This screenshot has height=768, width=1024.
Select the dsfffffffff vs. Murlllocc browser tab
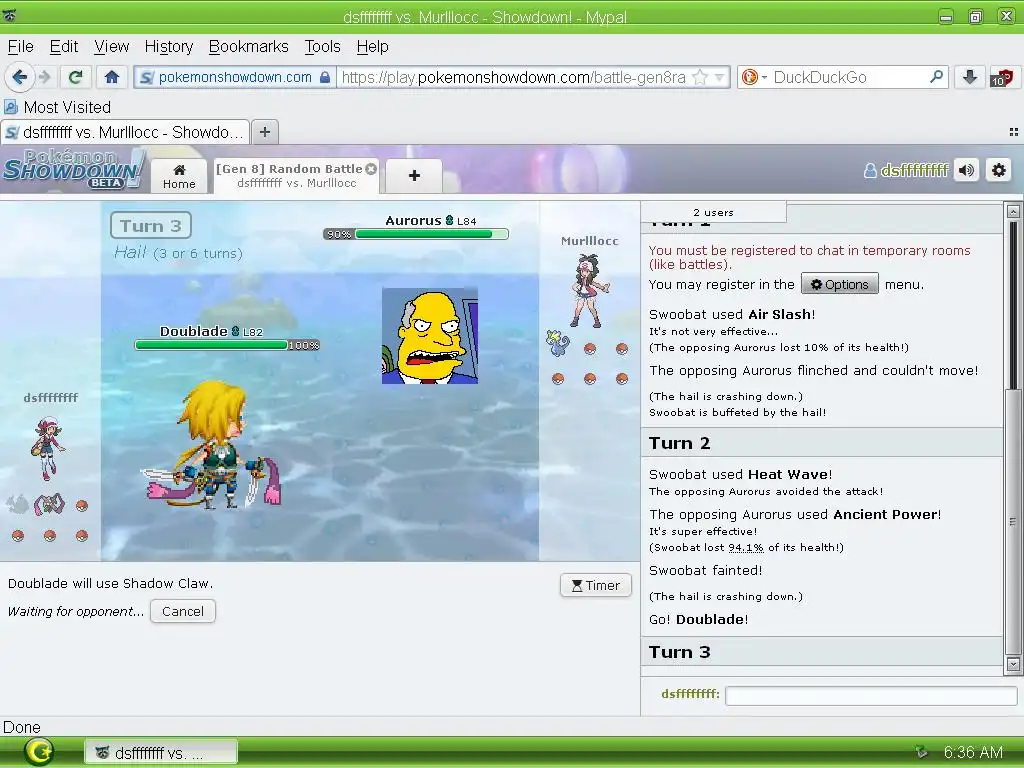[125, 132]
